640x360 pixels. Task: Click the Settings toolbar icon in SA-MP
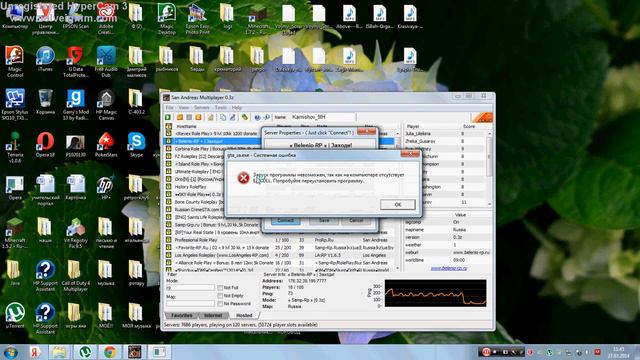coord(244,118)
